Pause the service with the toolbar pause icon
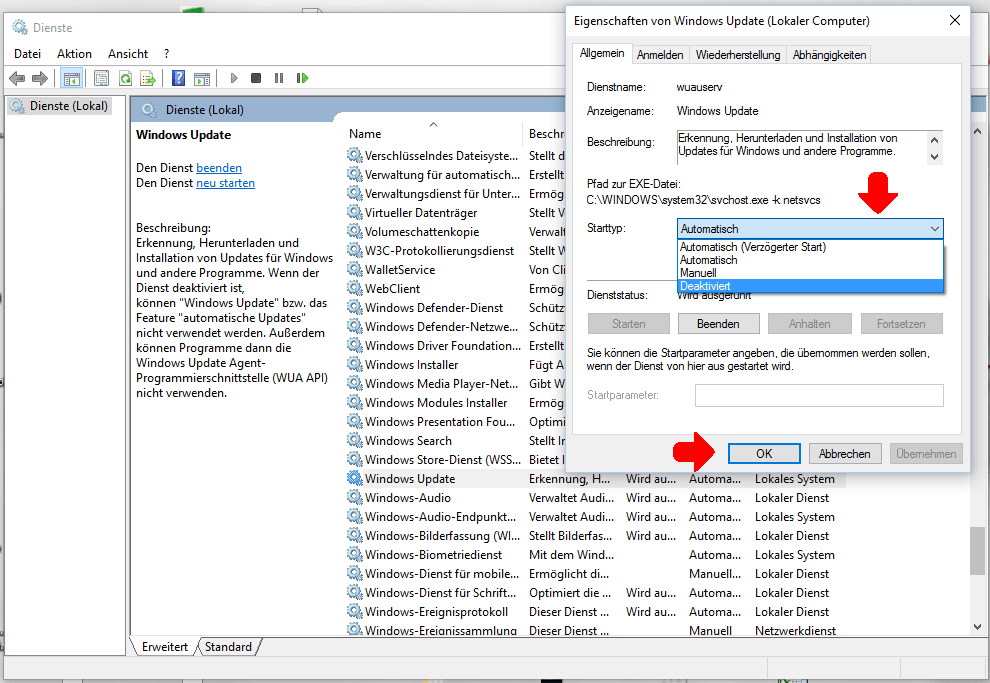This screenshot has width=990, height=683. point(278,78)
